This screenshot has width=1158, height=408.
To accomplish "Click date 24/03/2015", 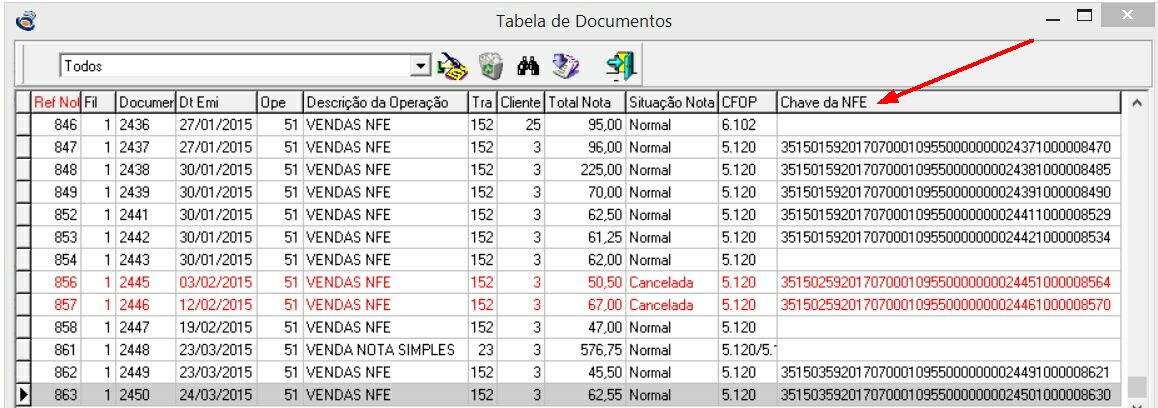I will click(216, 395).
